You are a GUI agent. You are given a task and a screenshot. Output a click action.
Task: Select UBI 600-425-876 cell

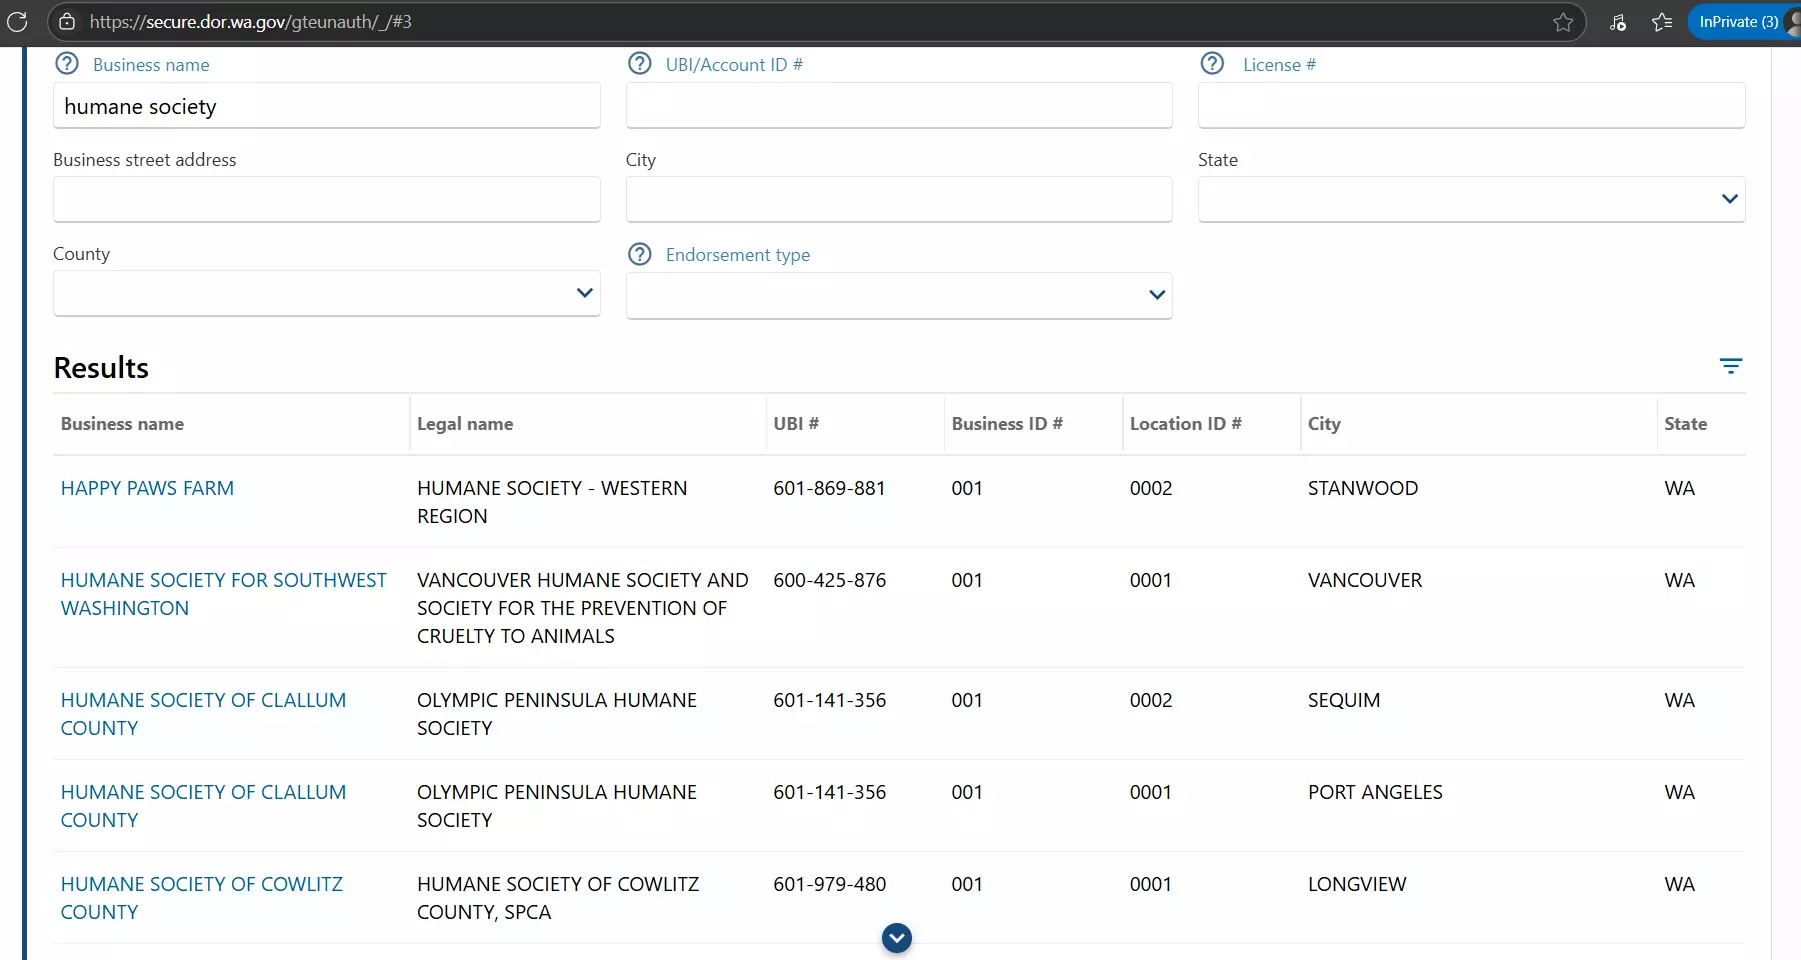point(829,580)
